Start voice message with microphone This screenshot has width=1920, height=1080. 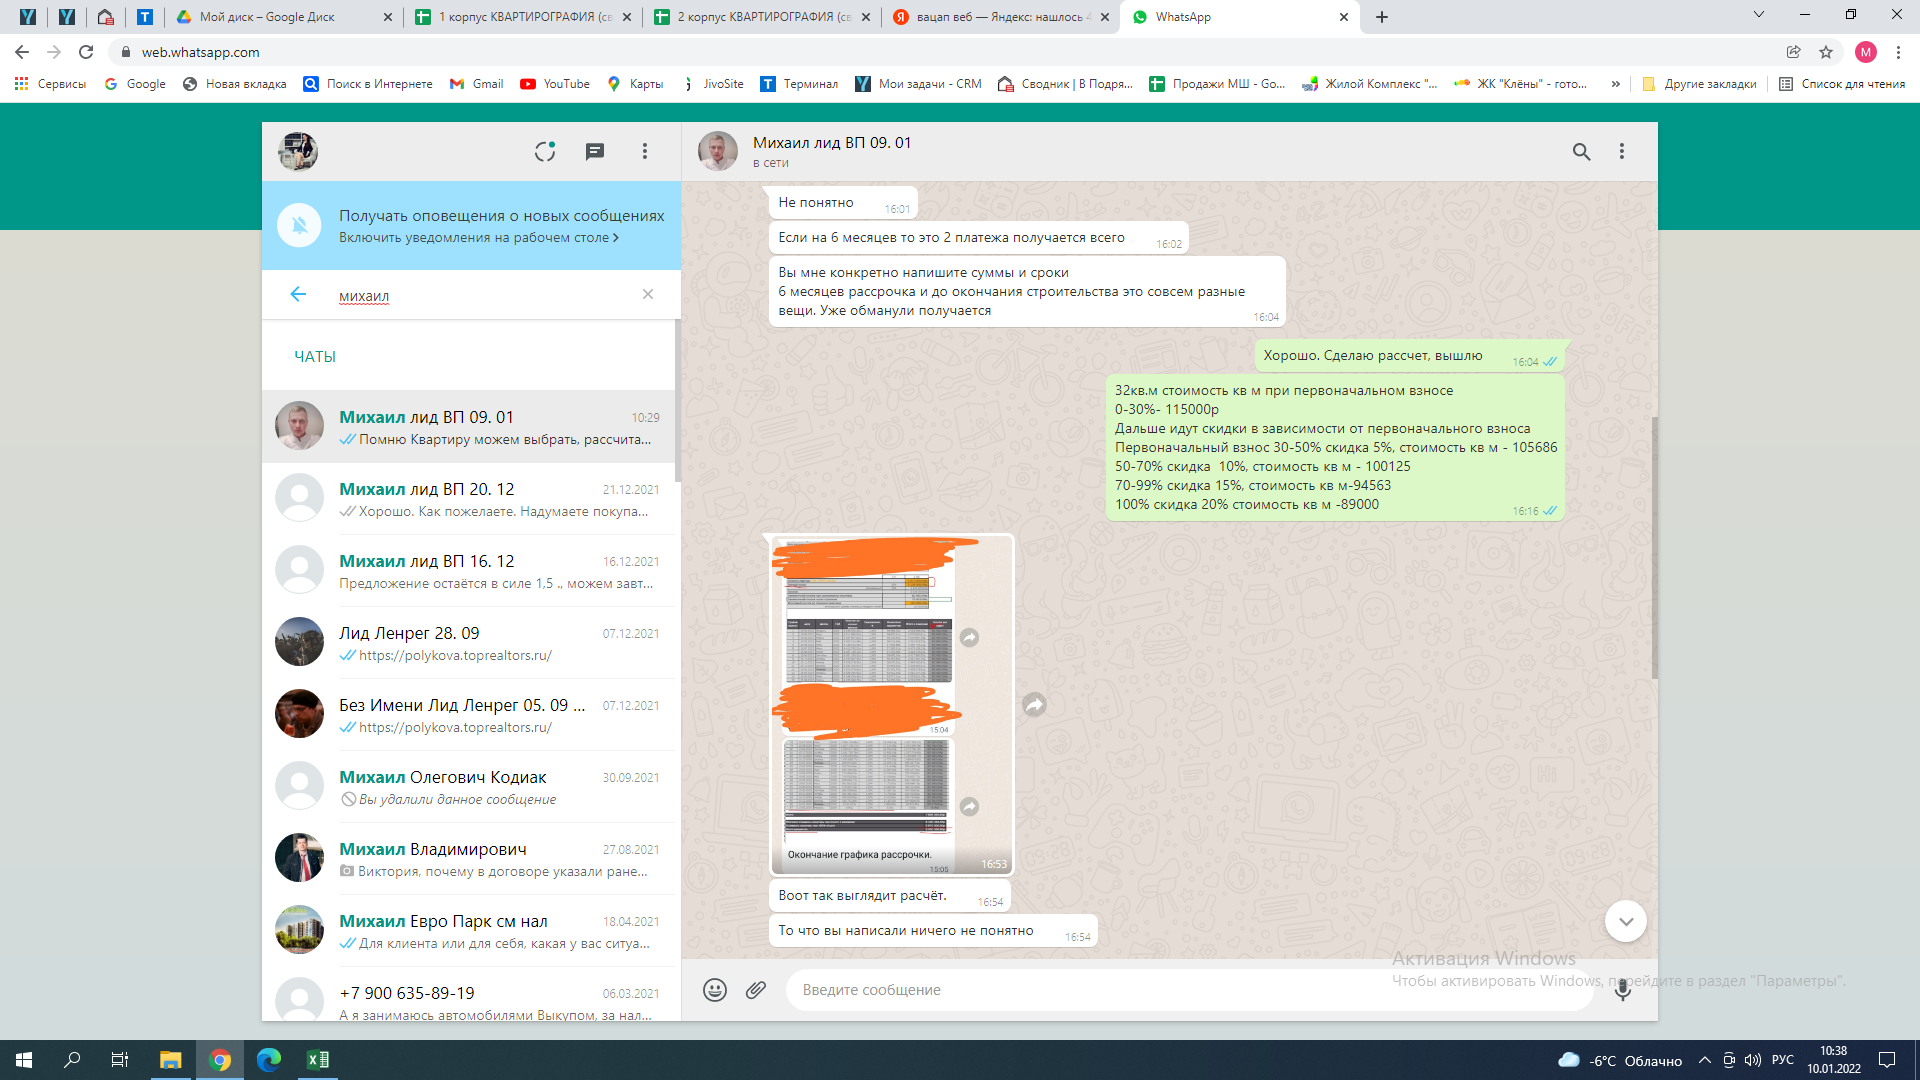tap(1622, 990)
